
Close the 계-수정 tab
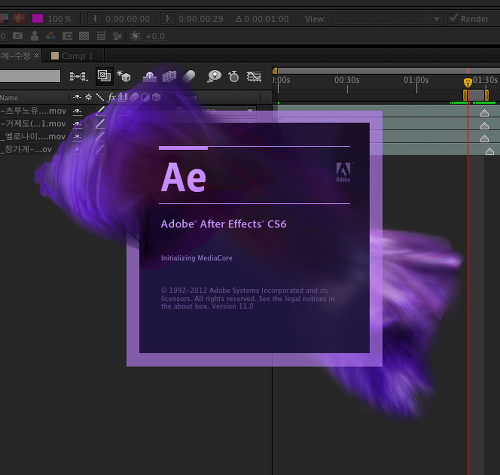tap(36, 55)
